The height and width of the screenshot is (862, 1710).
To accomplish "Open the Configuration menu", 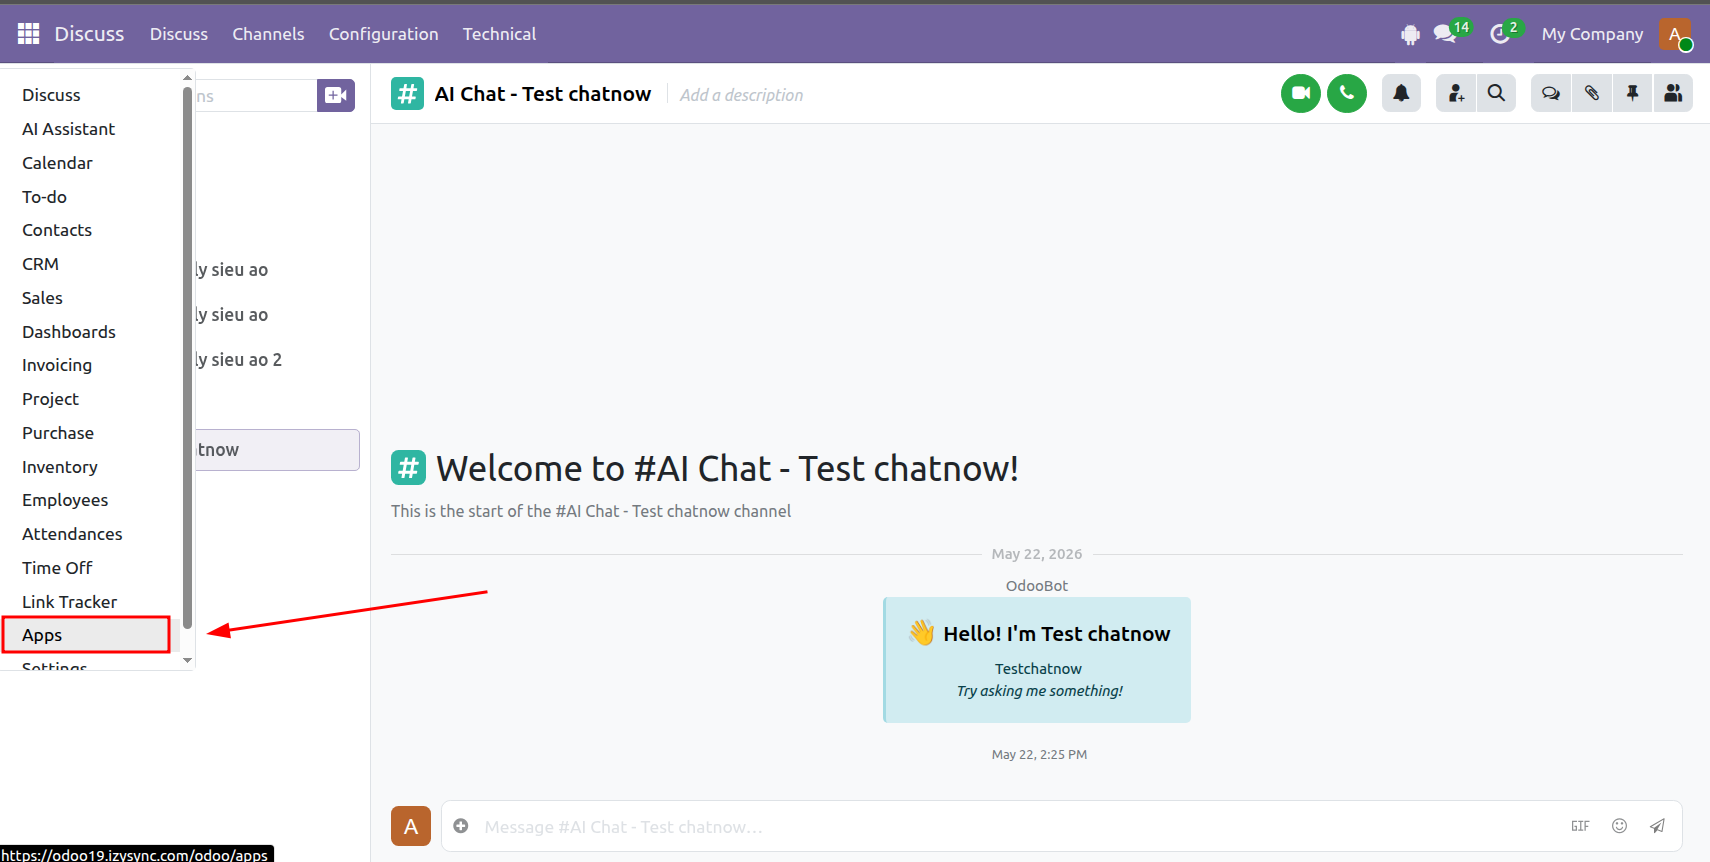I will (x=384, y=34).
